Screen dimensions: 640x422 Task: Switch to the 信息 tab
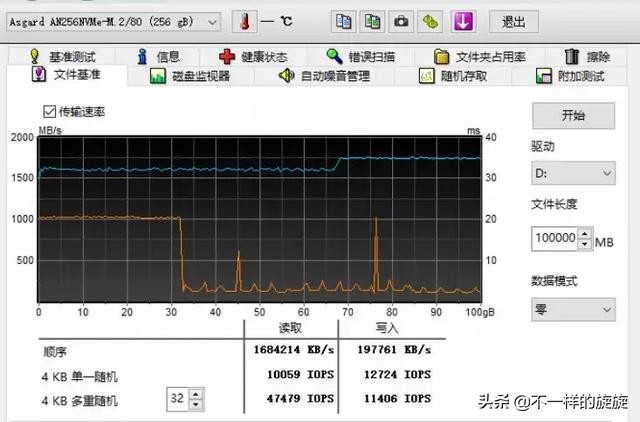(158, 56)
